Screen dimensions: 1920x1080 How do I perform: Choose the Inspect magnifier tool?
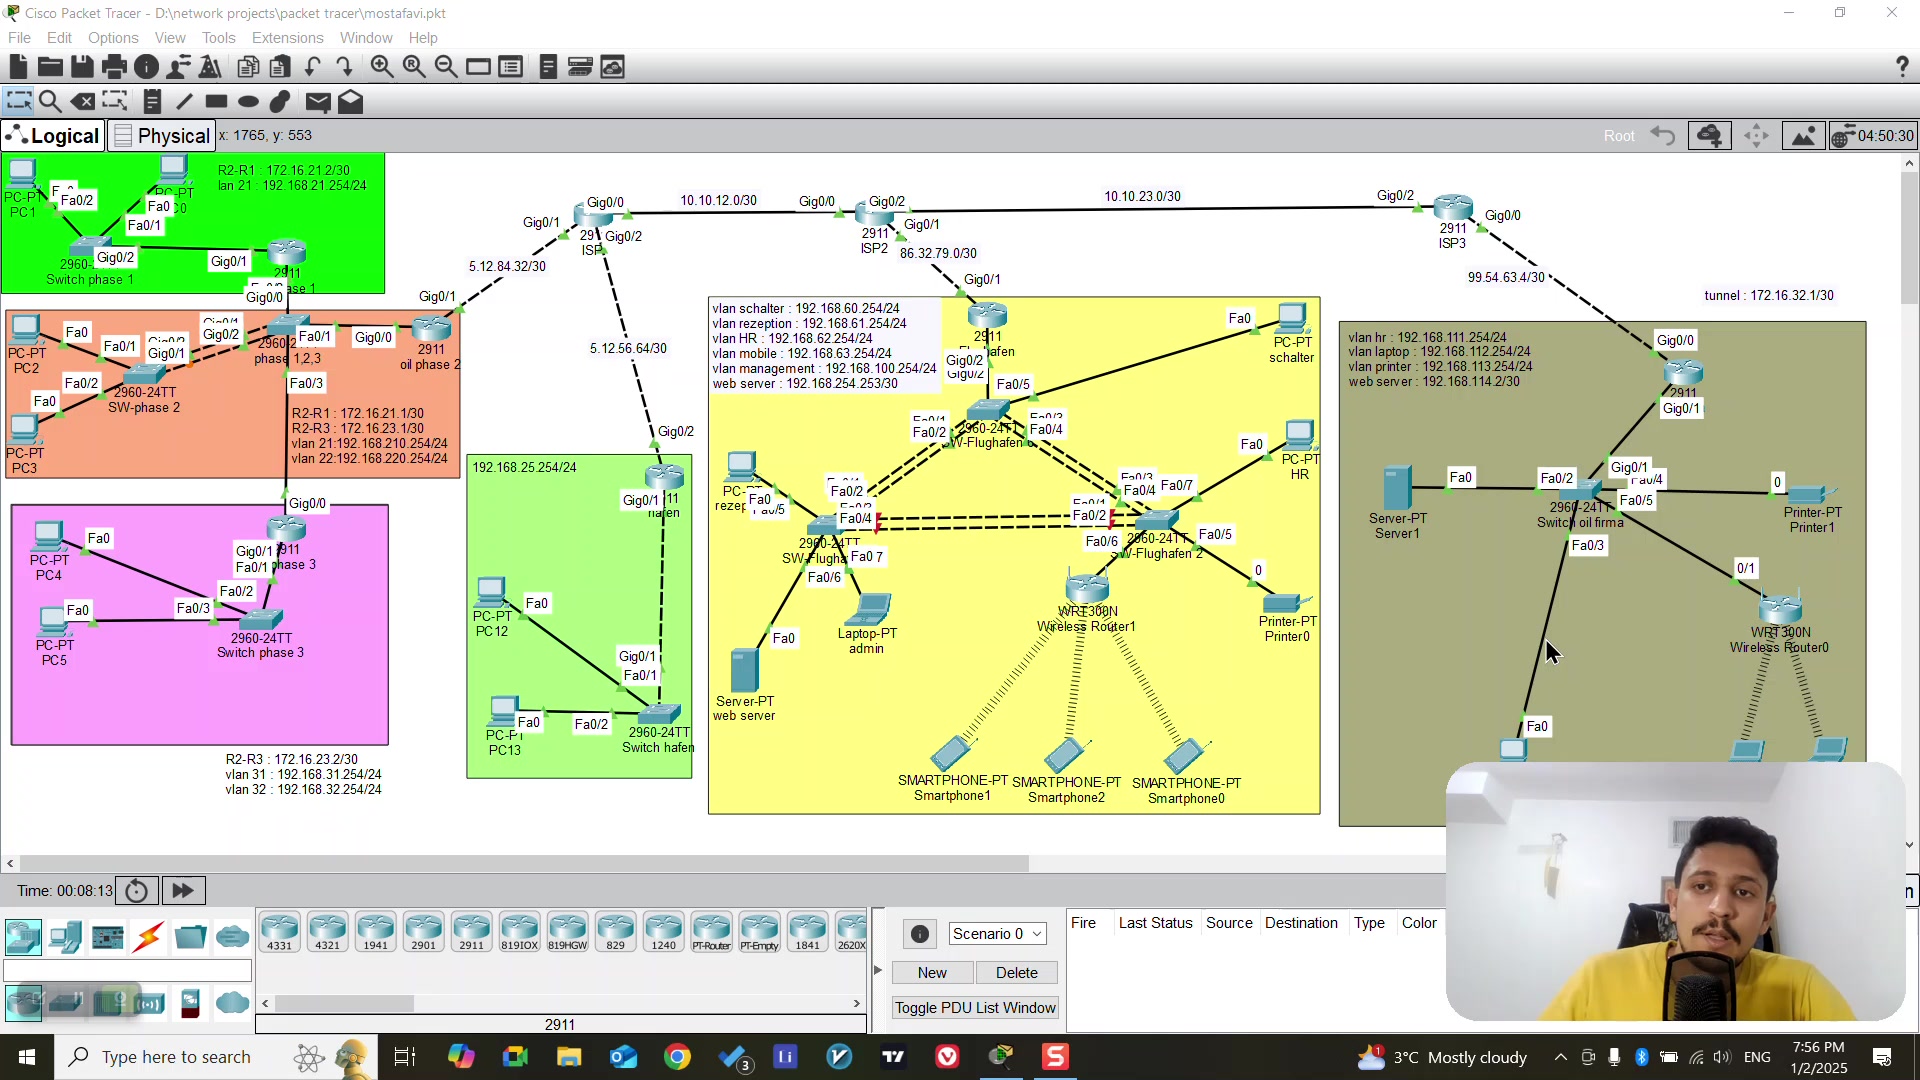(50, 101)
